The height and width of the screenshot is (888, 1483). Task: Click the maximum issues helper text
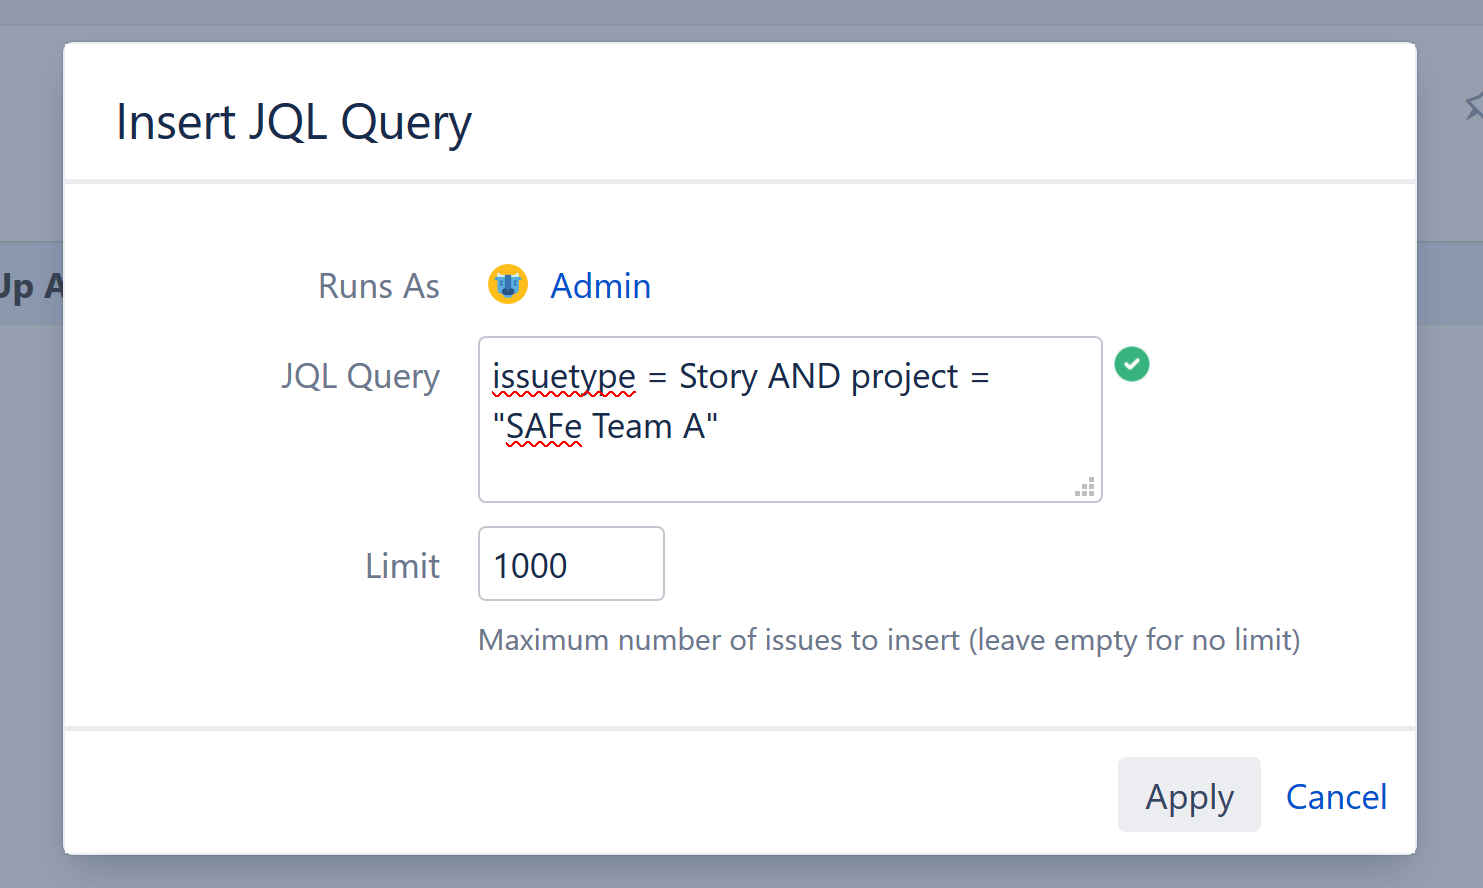click(x=888, y=640)
